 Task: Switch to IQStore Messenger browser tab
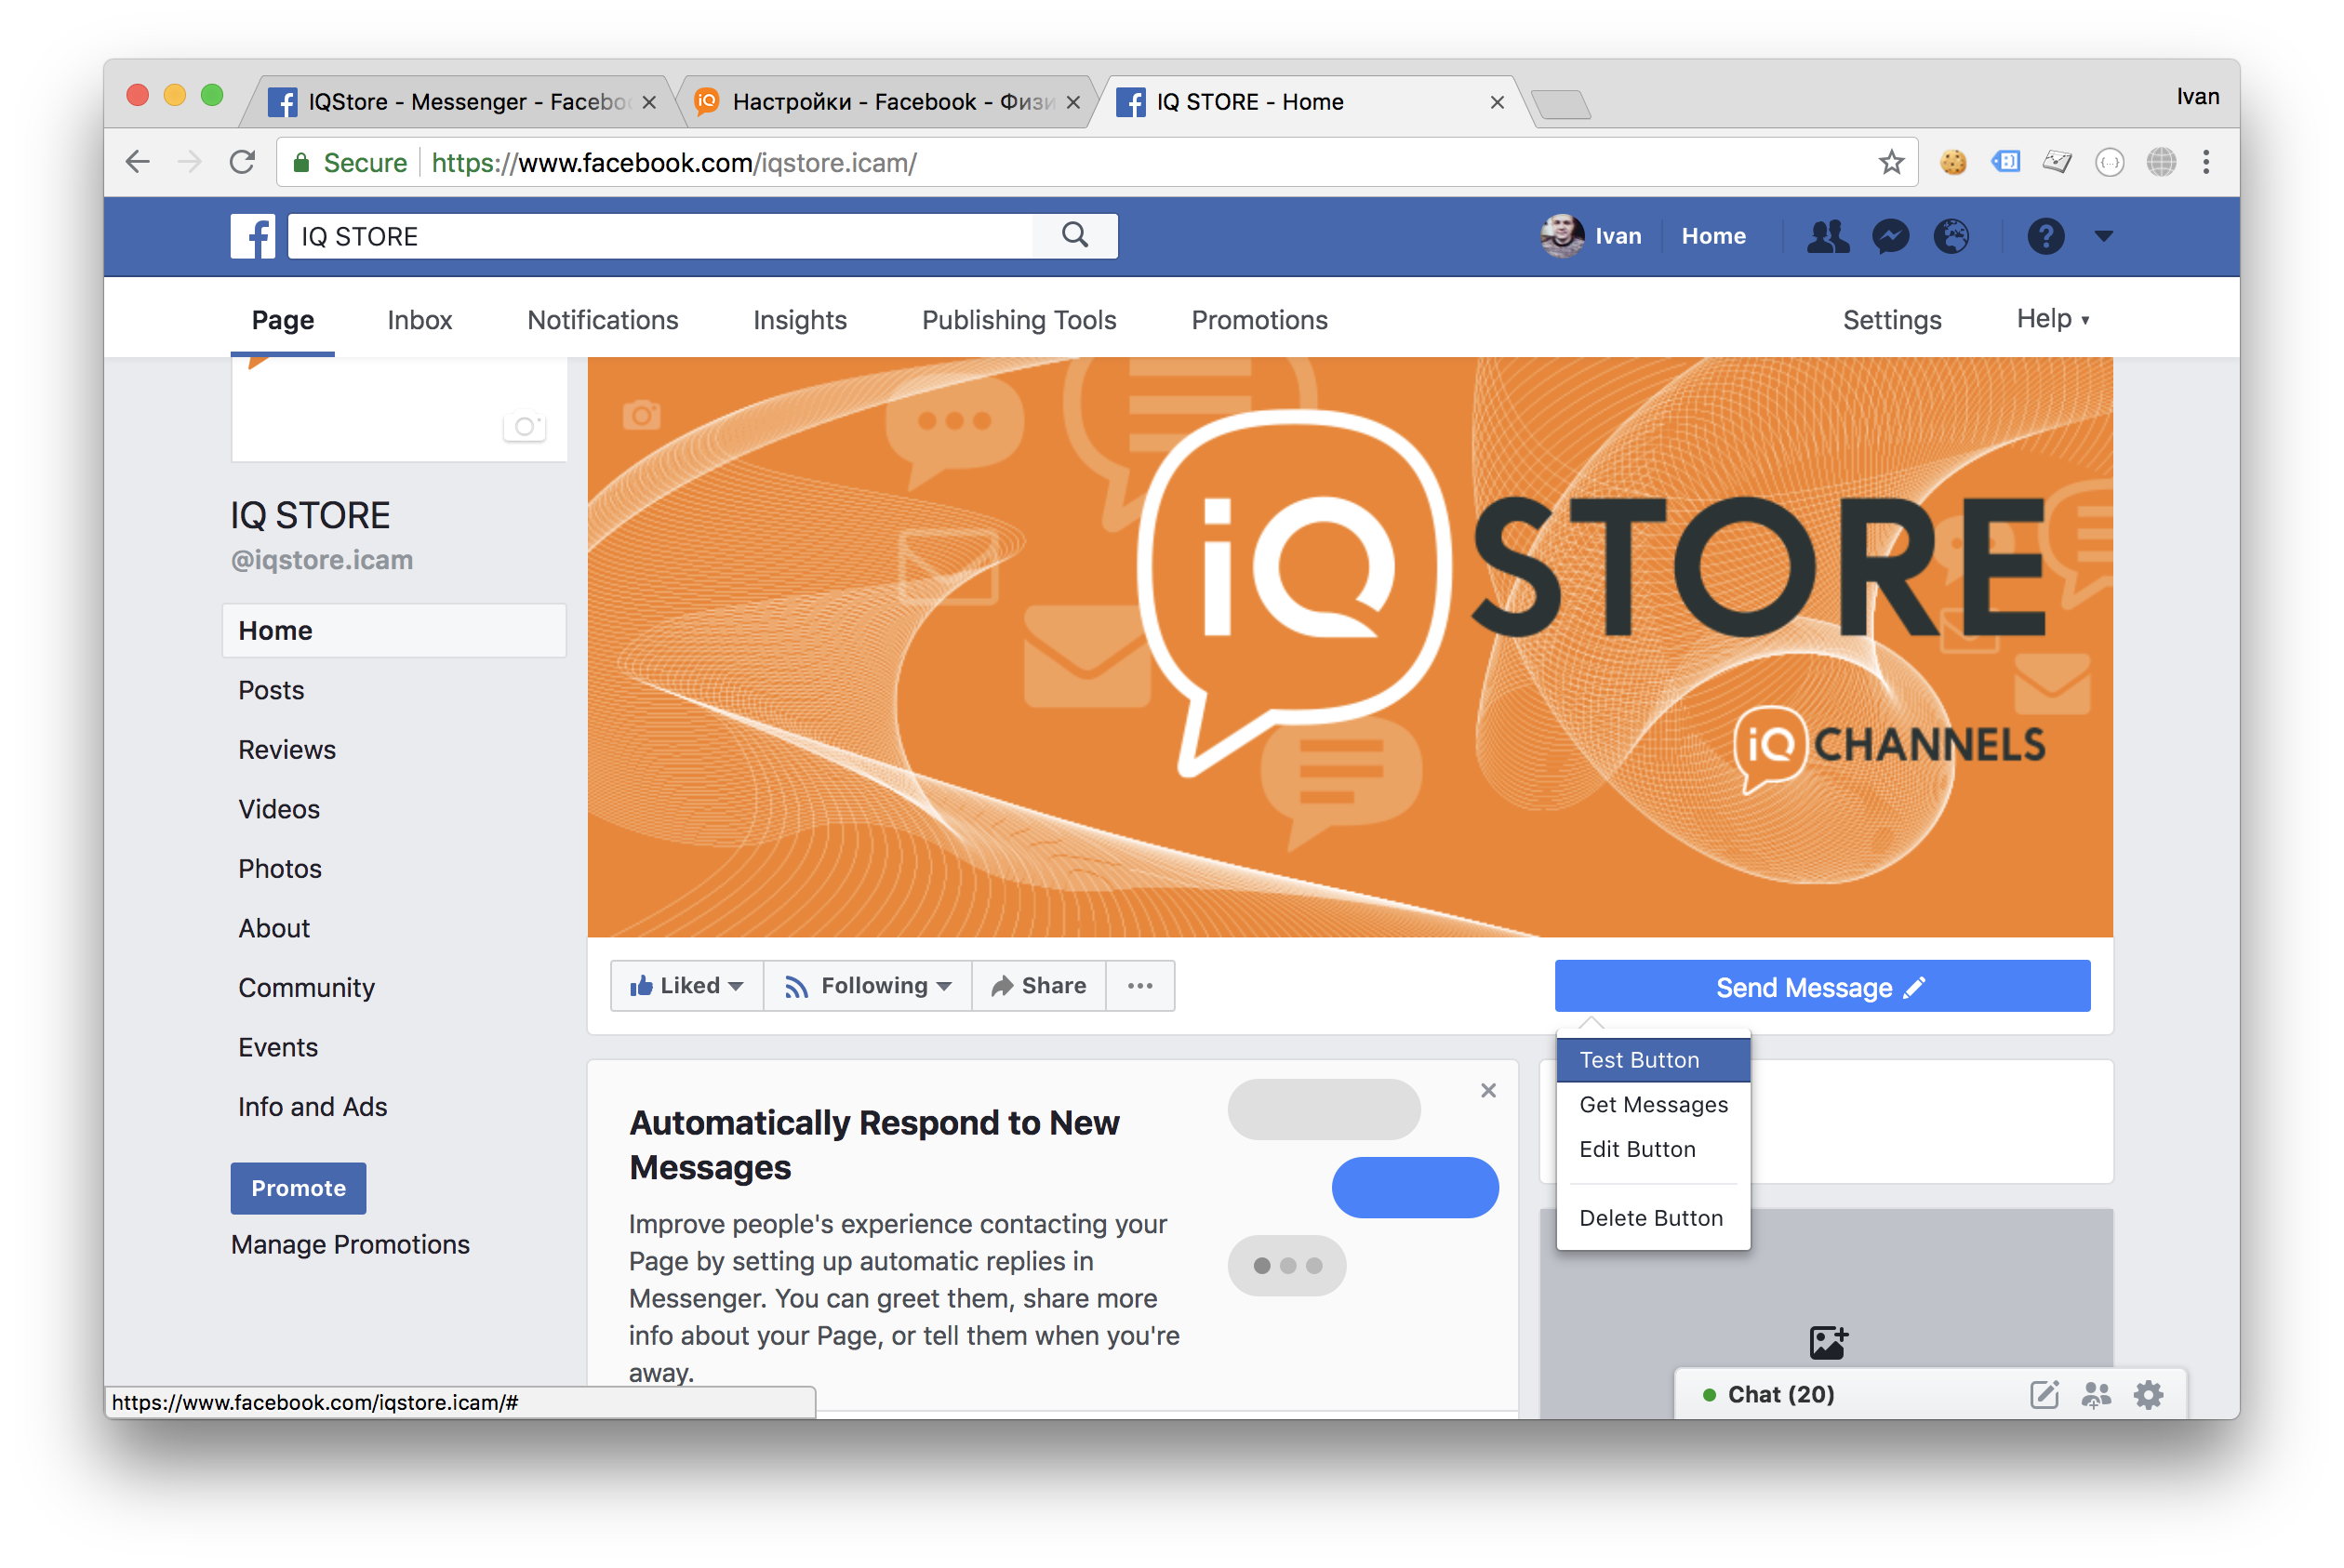pyautogui.click(x=460, y=102)
